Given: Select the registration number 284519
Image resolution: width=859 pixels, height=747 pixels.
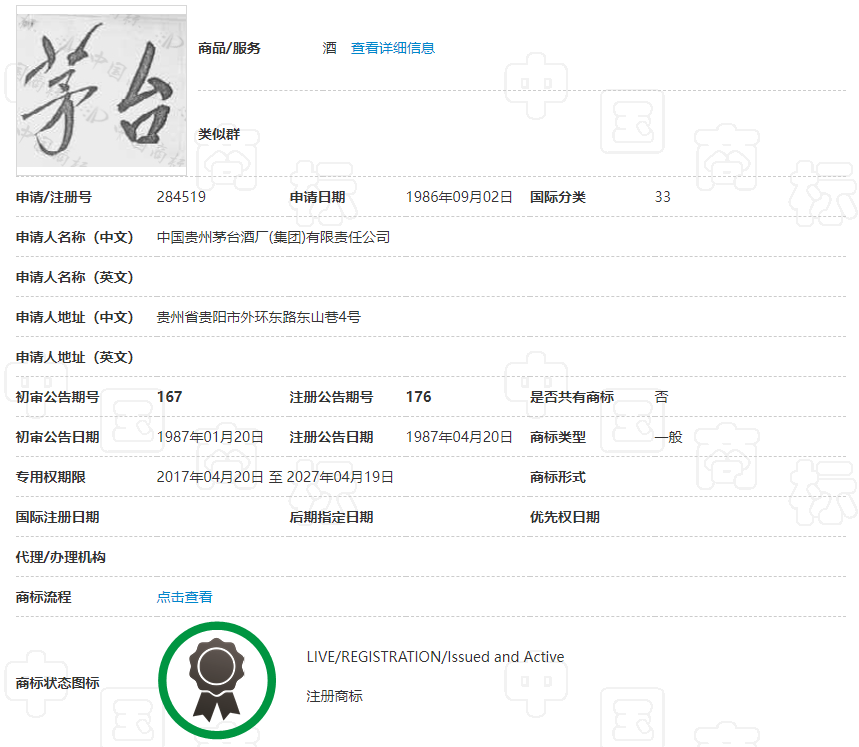Looking at the screenshot, I should pyautogui.click(x=181, y=197).
